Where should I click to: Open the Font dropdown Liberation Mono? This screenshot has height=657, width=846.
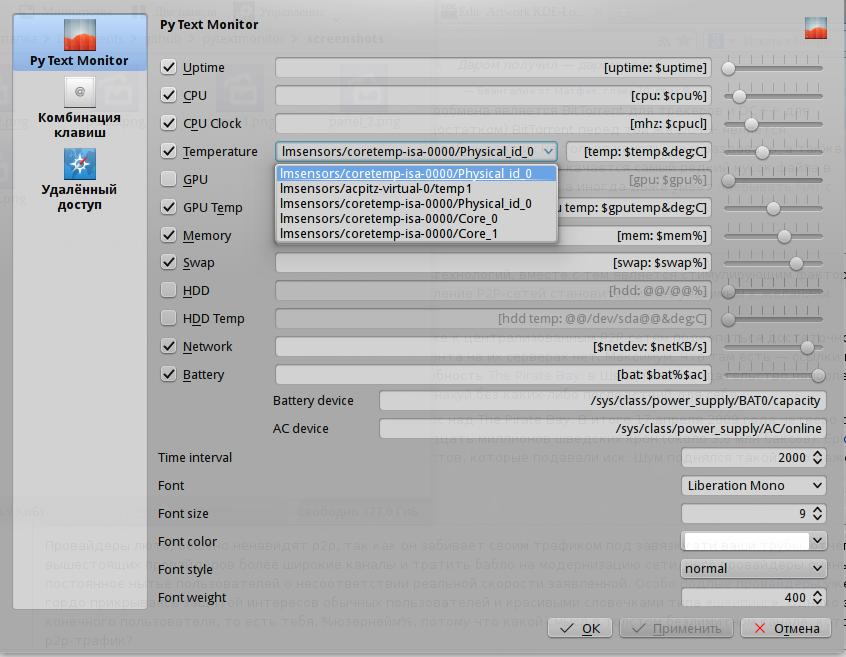[754, 485]
